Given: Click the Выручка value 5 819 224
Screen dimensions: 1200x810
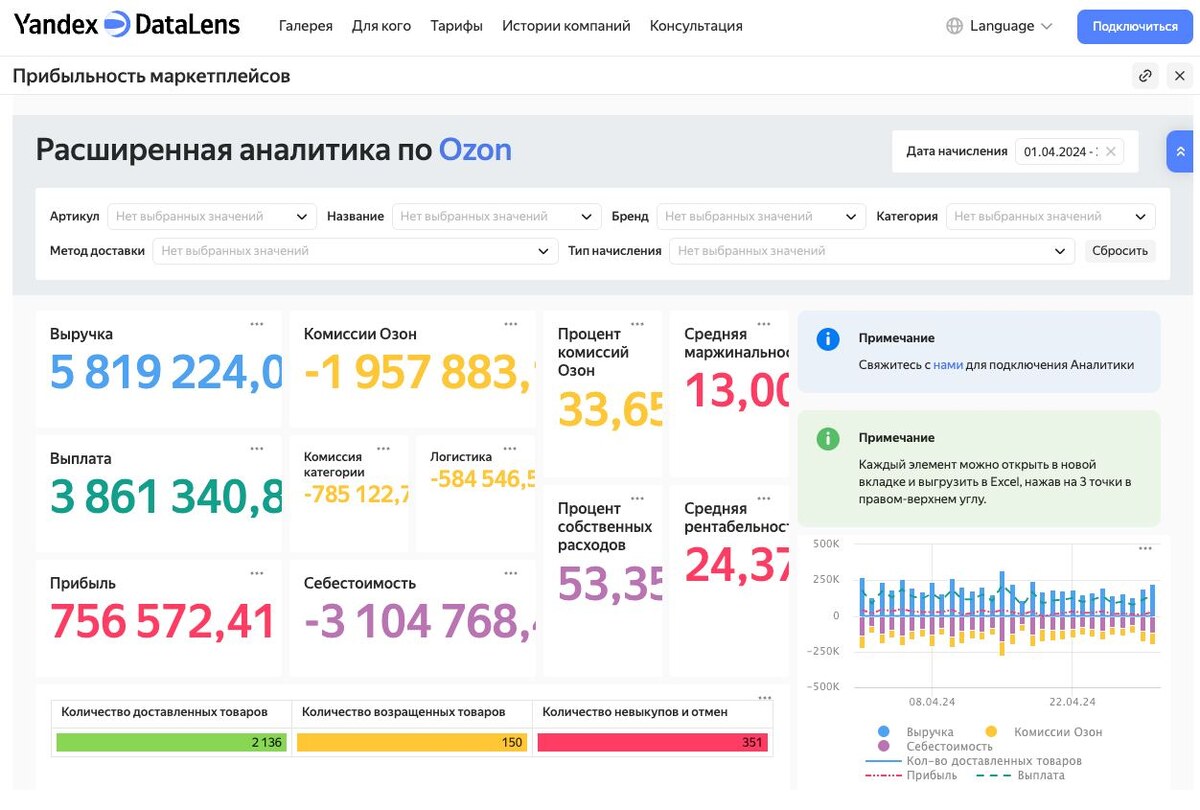Looking at the screenshot, I should 166,372.
